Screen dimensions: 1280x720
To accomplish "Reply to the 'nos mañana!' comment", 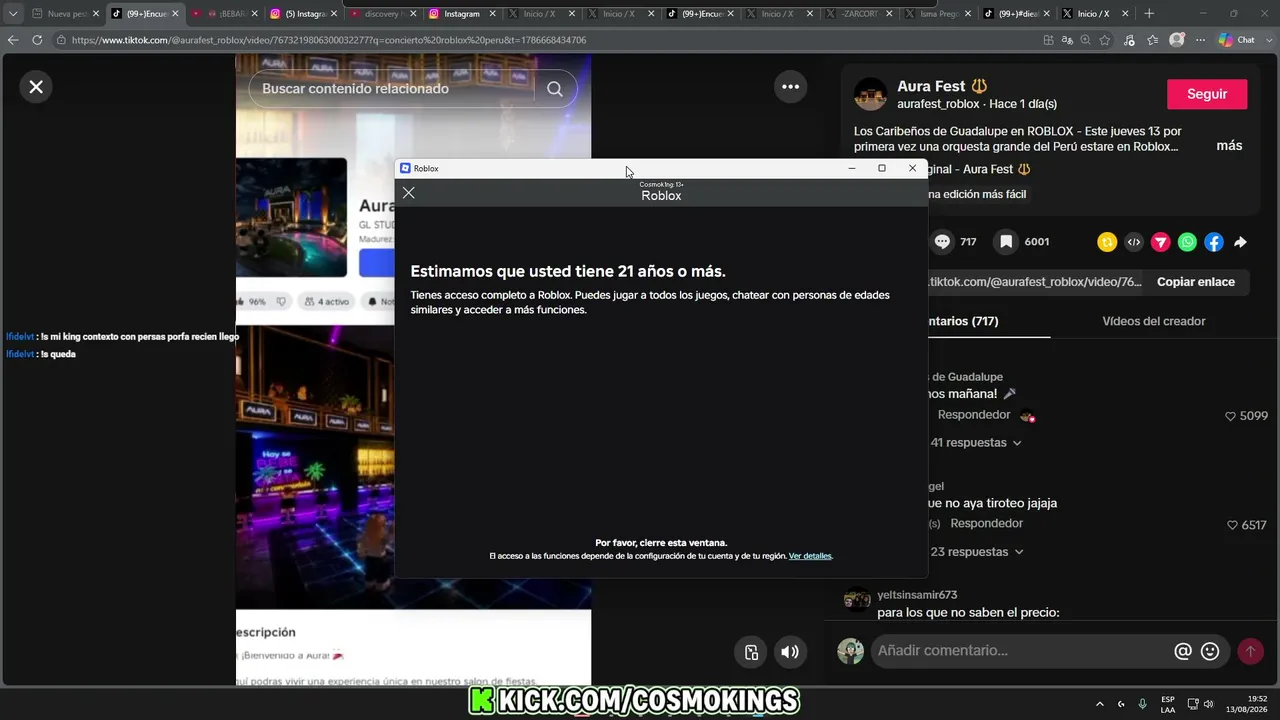I will [974, 415].
